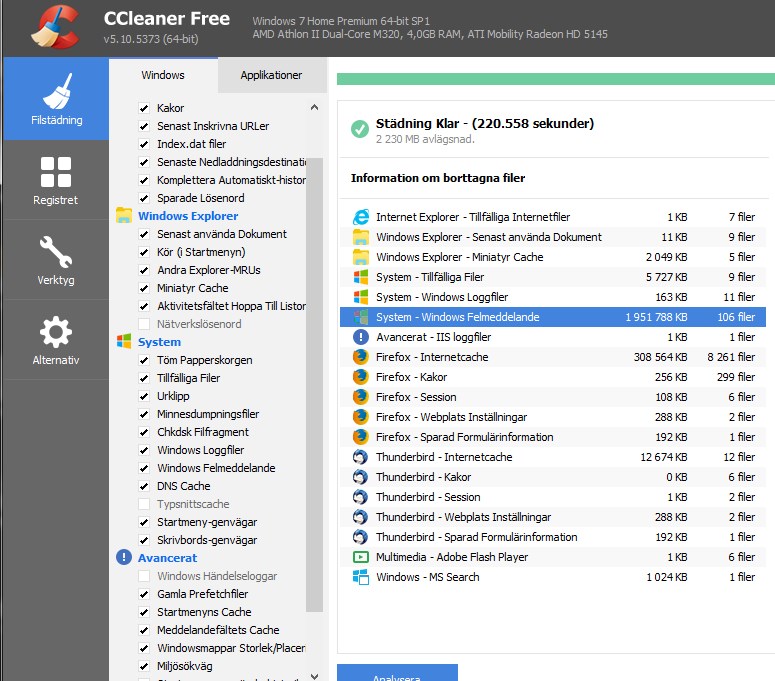775x681 pixels.
Task: Click Firefox icon of Firefox - Session row
Action: 361,397
